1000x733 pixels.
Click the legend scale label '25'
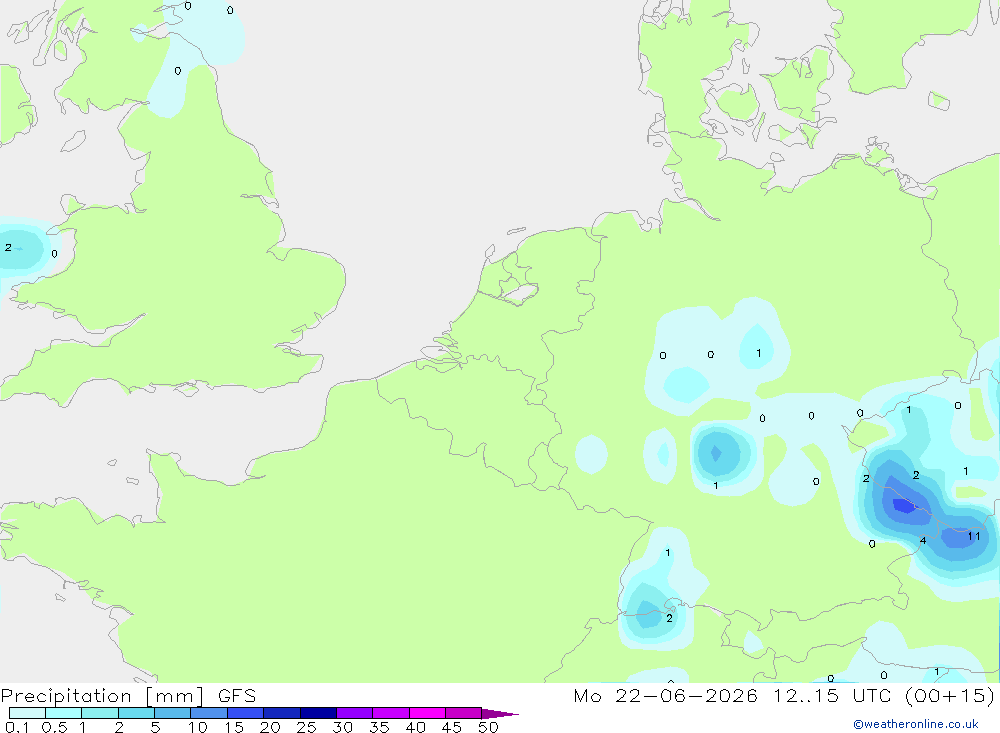306,727
